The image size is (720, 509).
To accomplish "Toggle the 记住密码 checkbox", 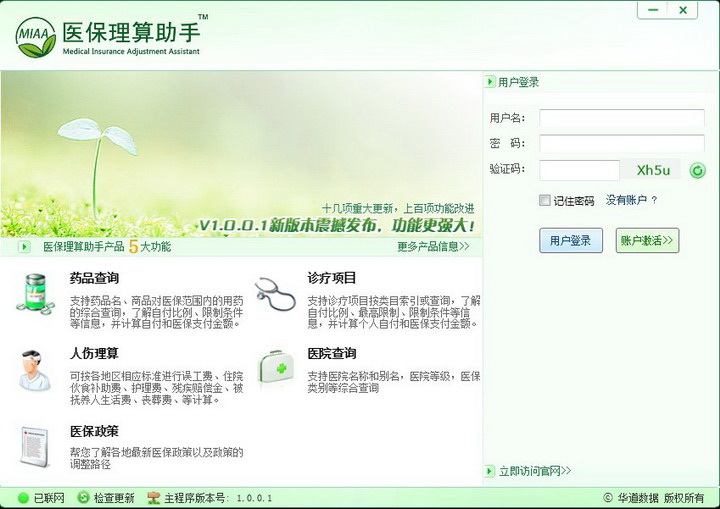I will [545, 200].
